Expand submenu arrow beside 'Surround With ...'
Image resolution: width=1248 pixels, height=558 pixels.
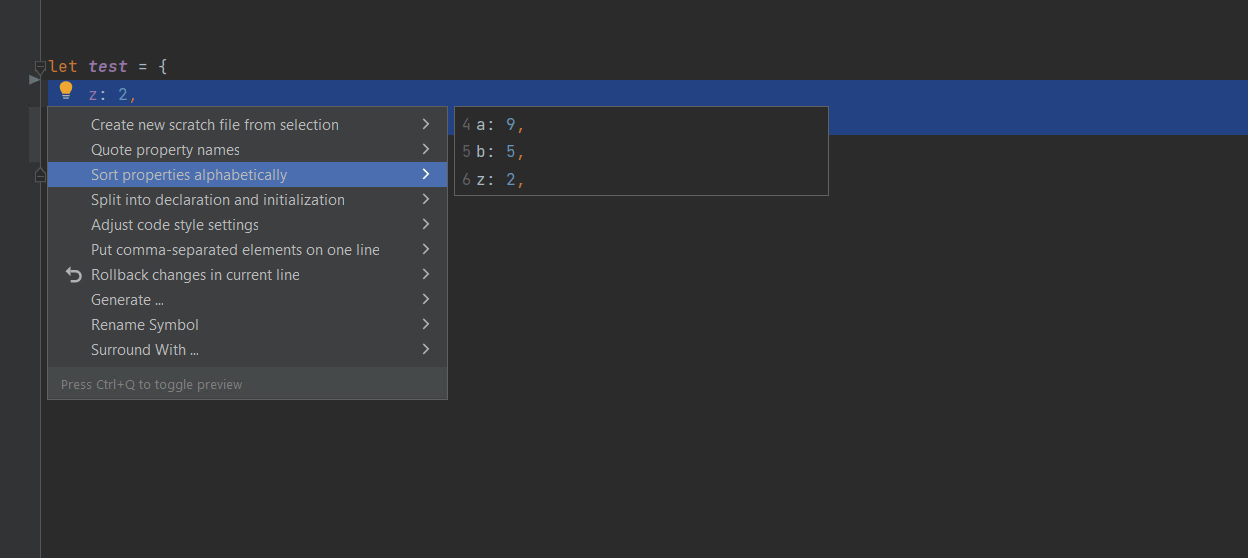[x=426, y=349]
